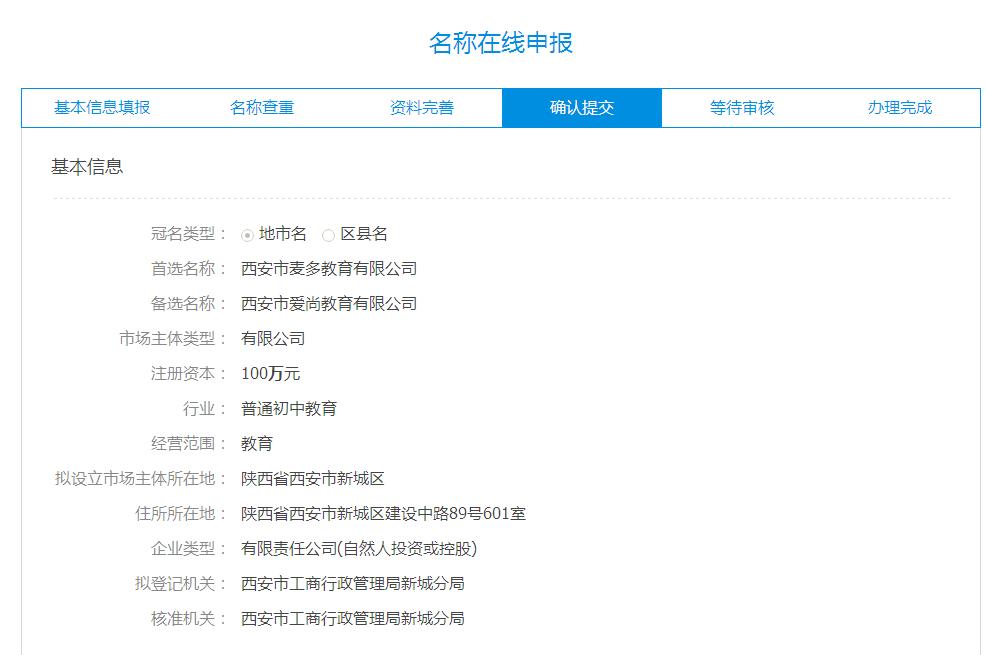
Task: Open the 等待审核 step tab
Action: click(742, 107)
